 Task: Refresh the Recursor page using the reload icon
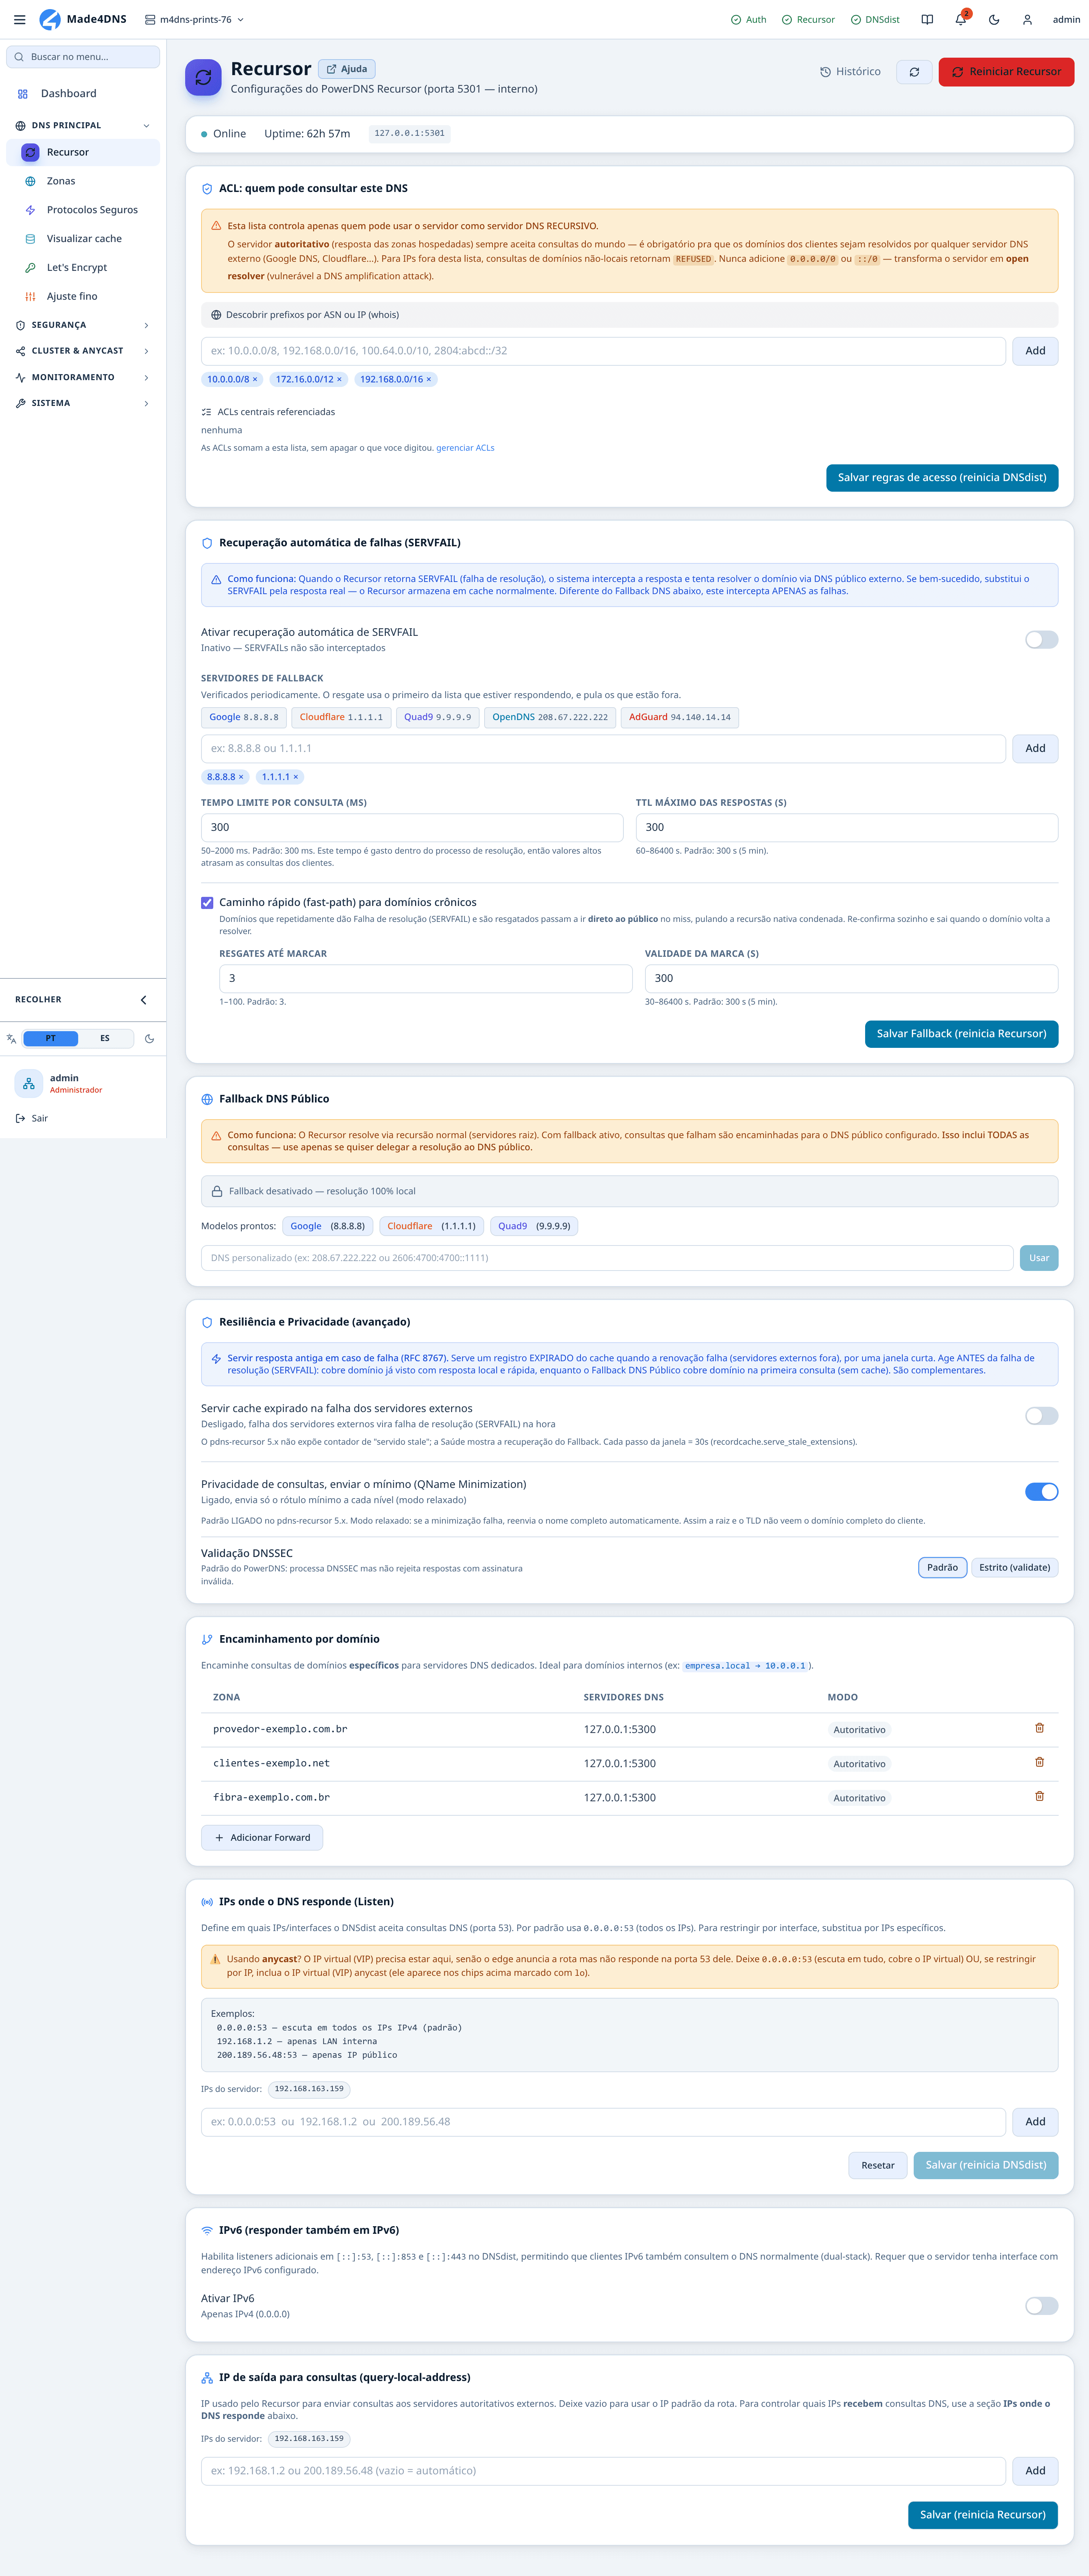tap(914, 72)
